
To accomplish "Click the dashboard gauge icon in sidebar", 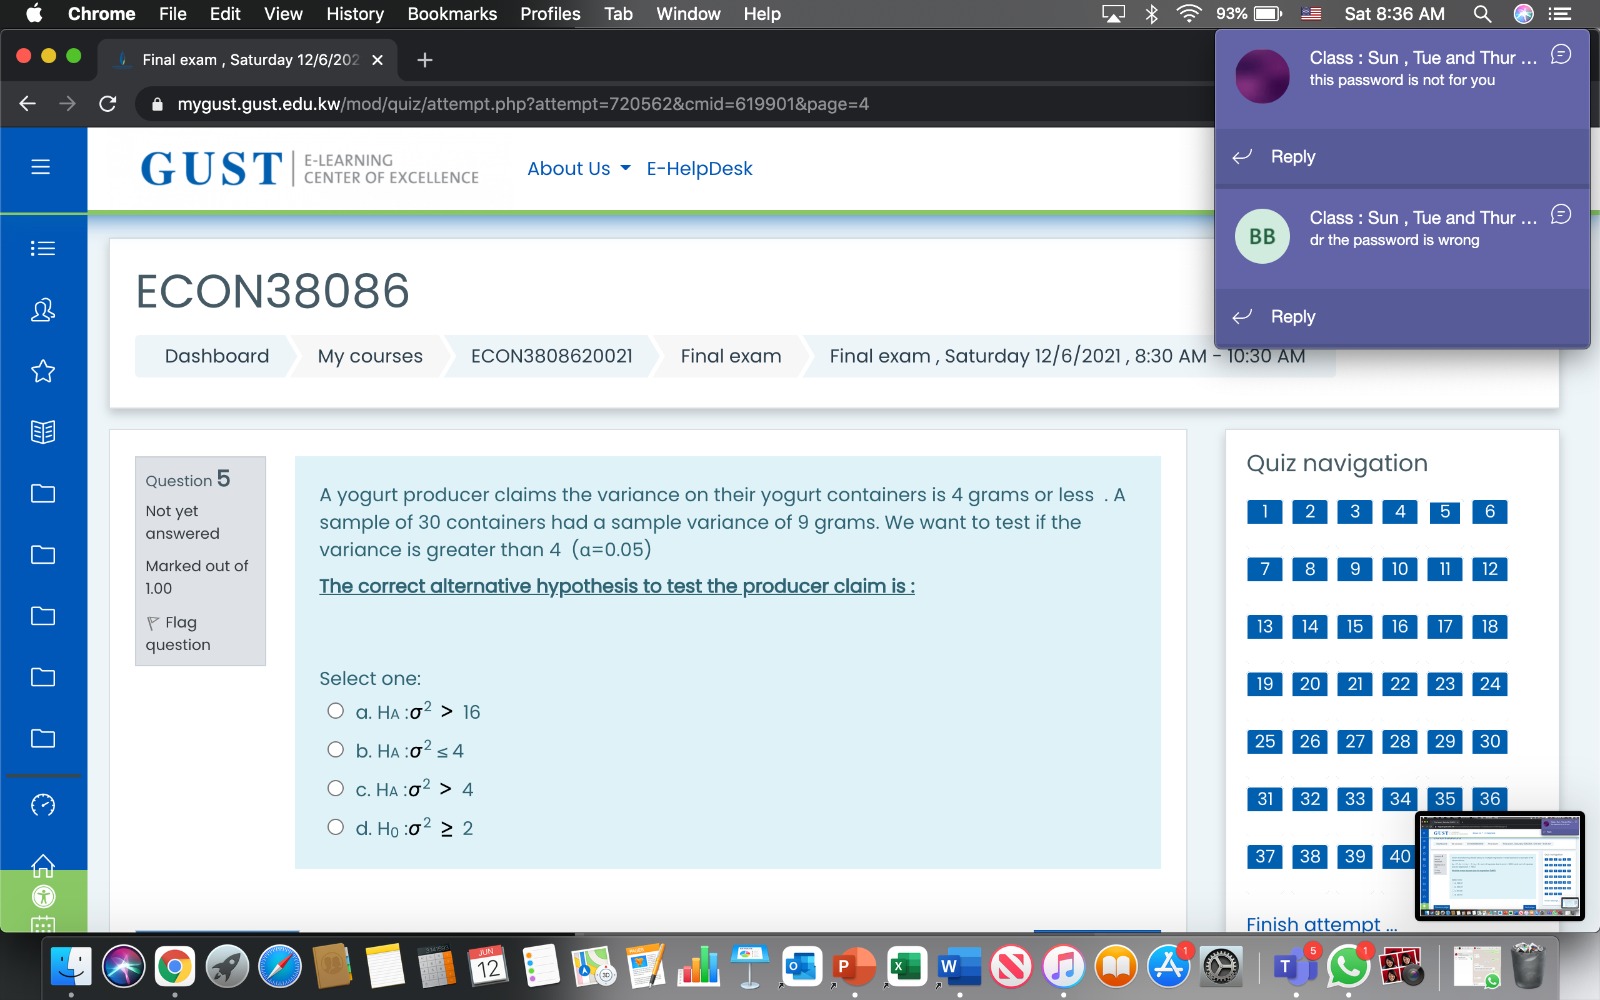I will [x=43, y=804].
